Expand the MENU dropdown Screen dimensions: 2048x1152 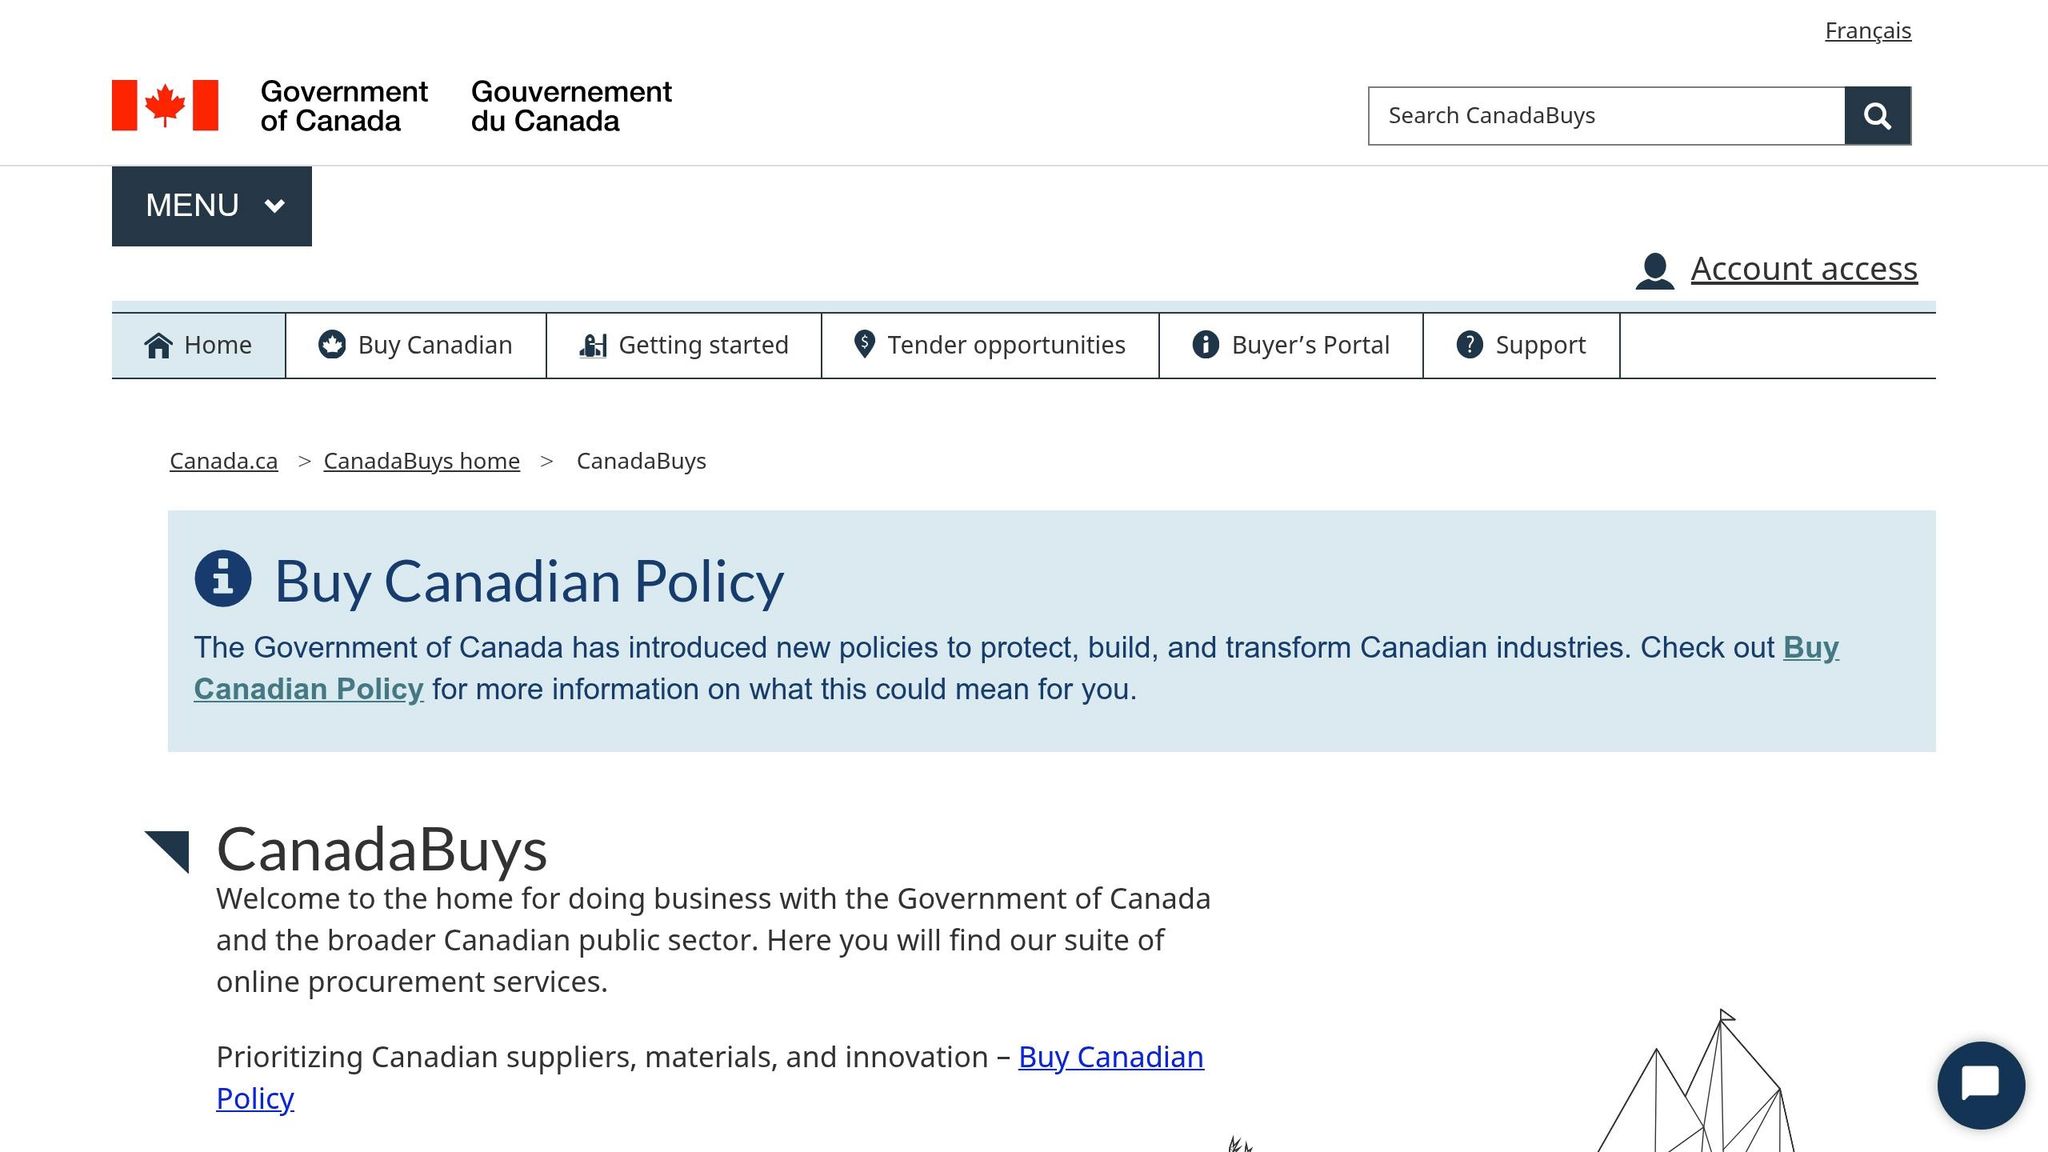212,206
